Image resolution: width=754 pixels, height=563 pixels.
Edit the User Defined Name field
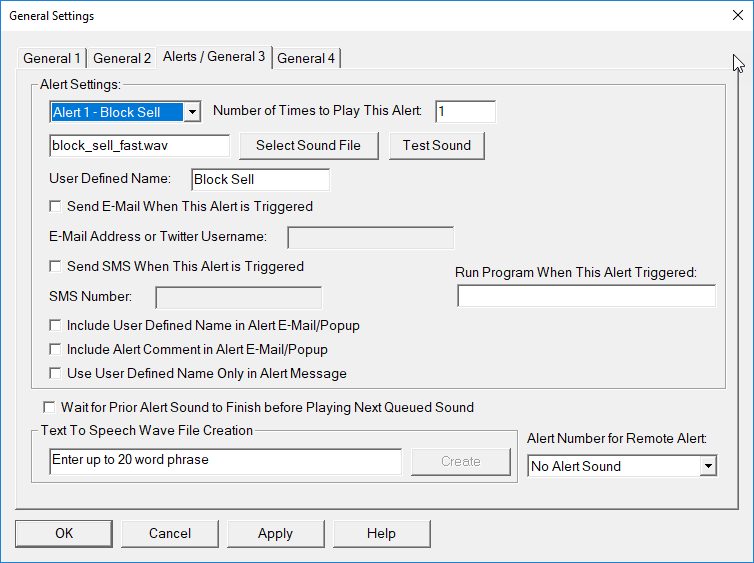260,180
